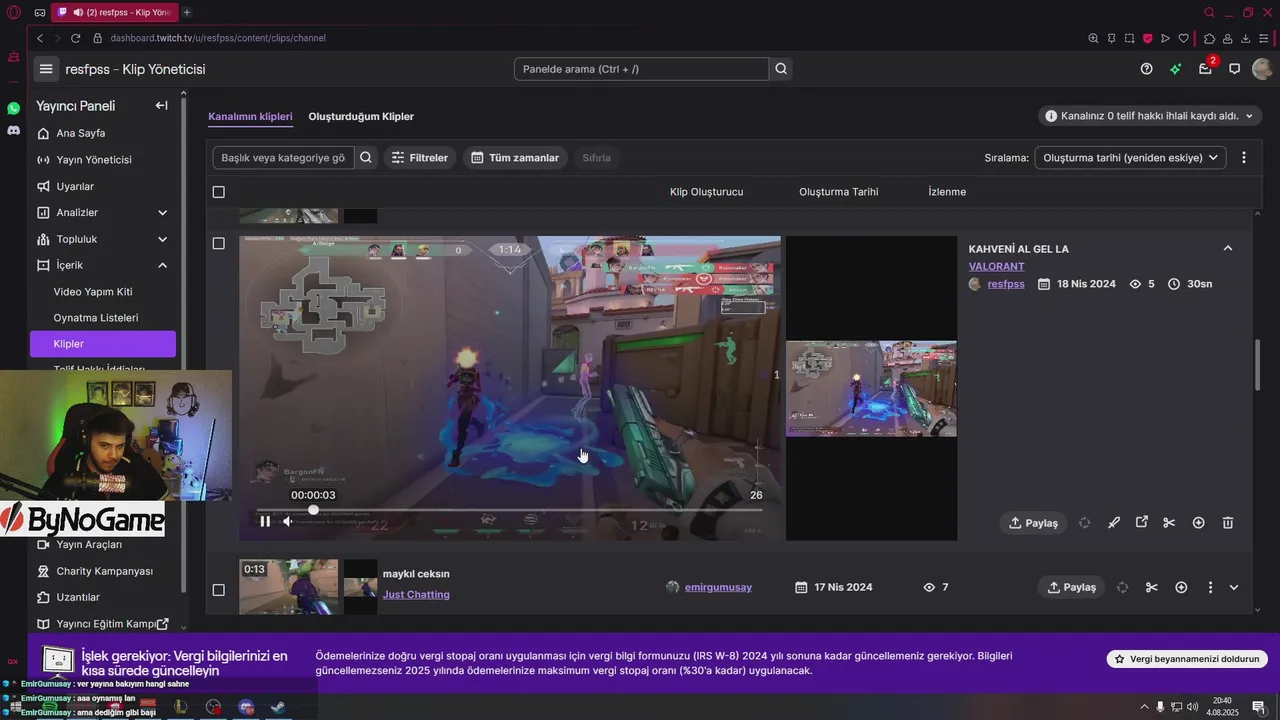Click the sword icon on KAHVENİ AL GEL LA
The width and height of the screenshot is (1280, 720).
coord(1114,523)
